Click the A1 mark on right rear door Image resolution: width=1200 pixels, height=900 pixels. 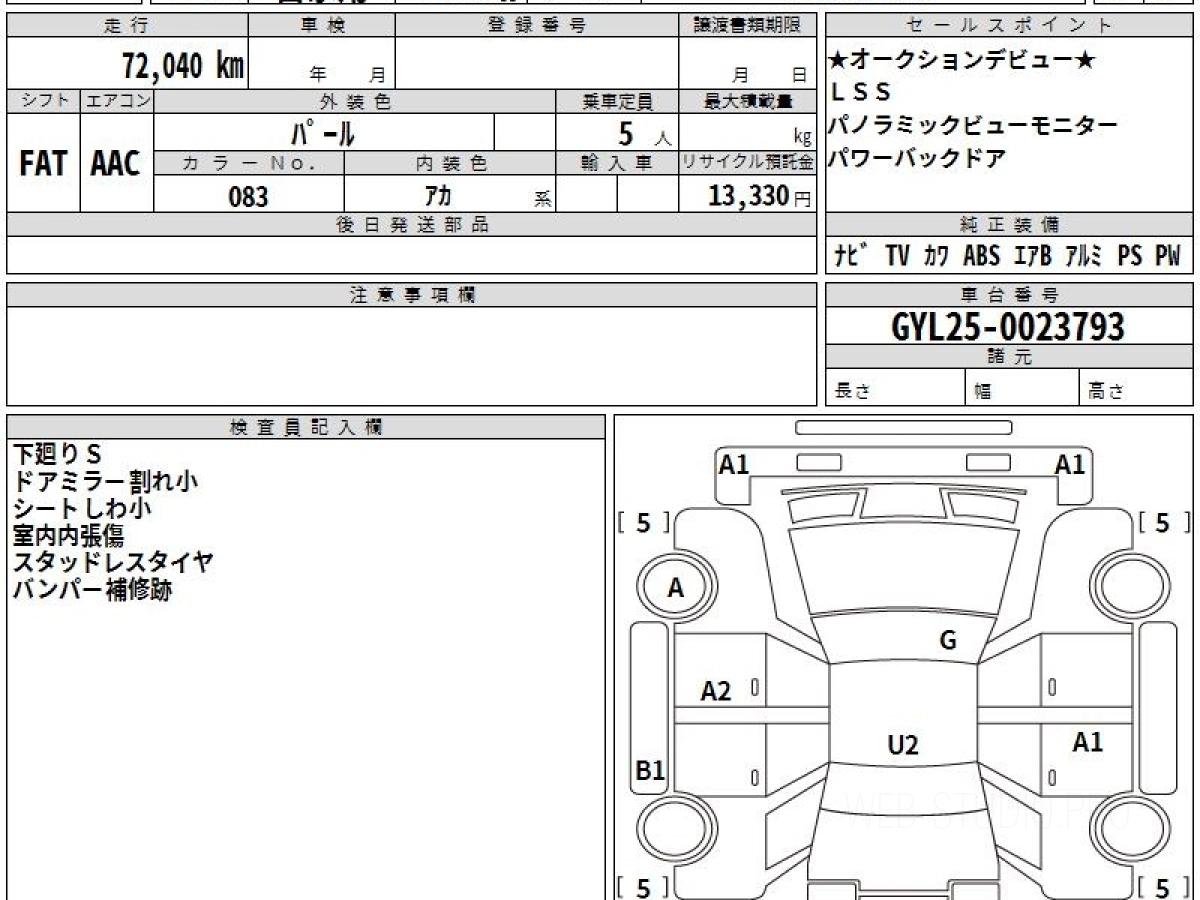coord(1087,742)
